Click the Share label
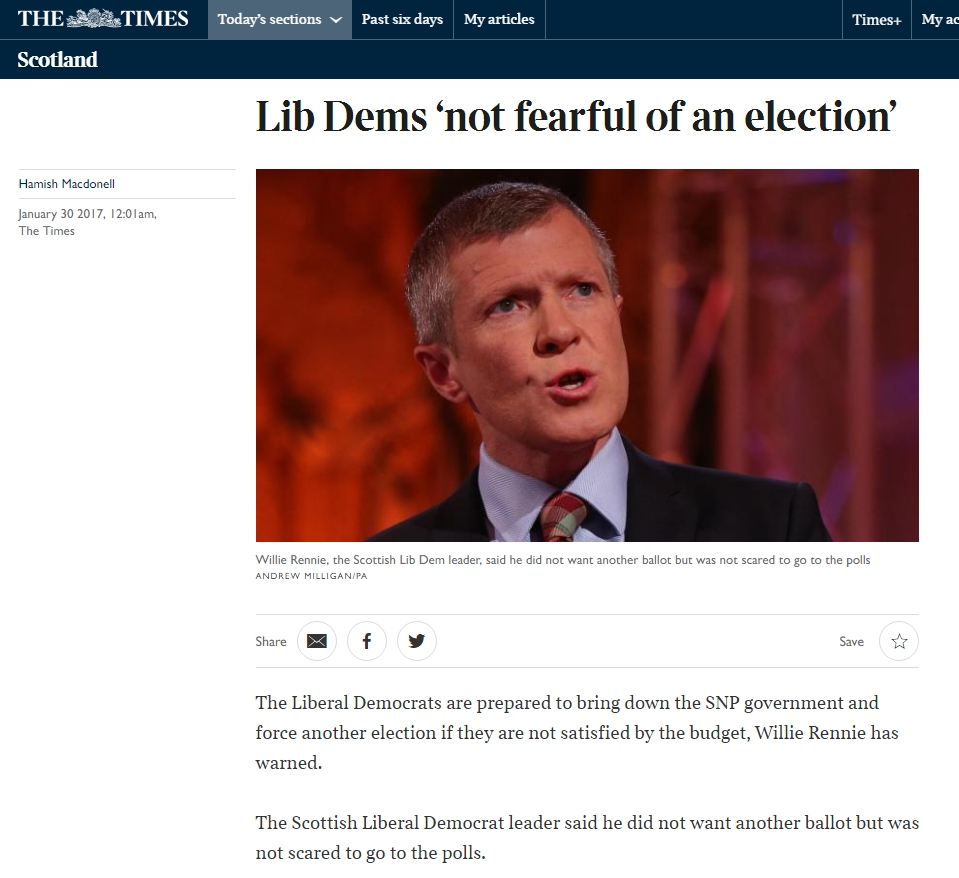This screenshot has height=878, width=959. (x=271, y=641)
